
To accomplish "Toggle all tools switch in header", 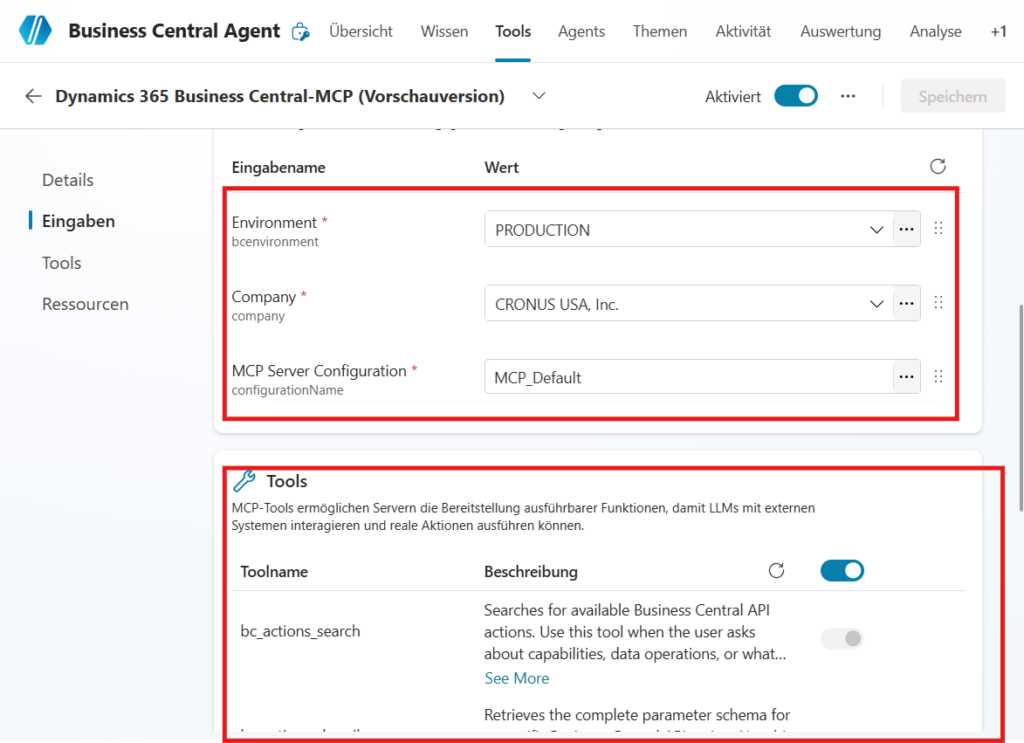I will tap(842, 571).
